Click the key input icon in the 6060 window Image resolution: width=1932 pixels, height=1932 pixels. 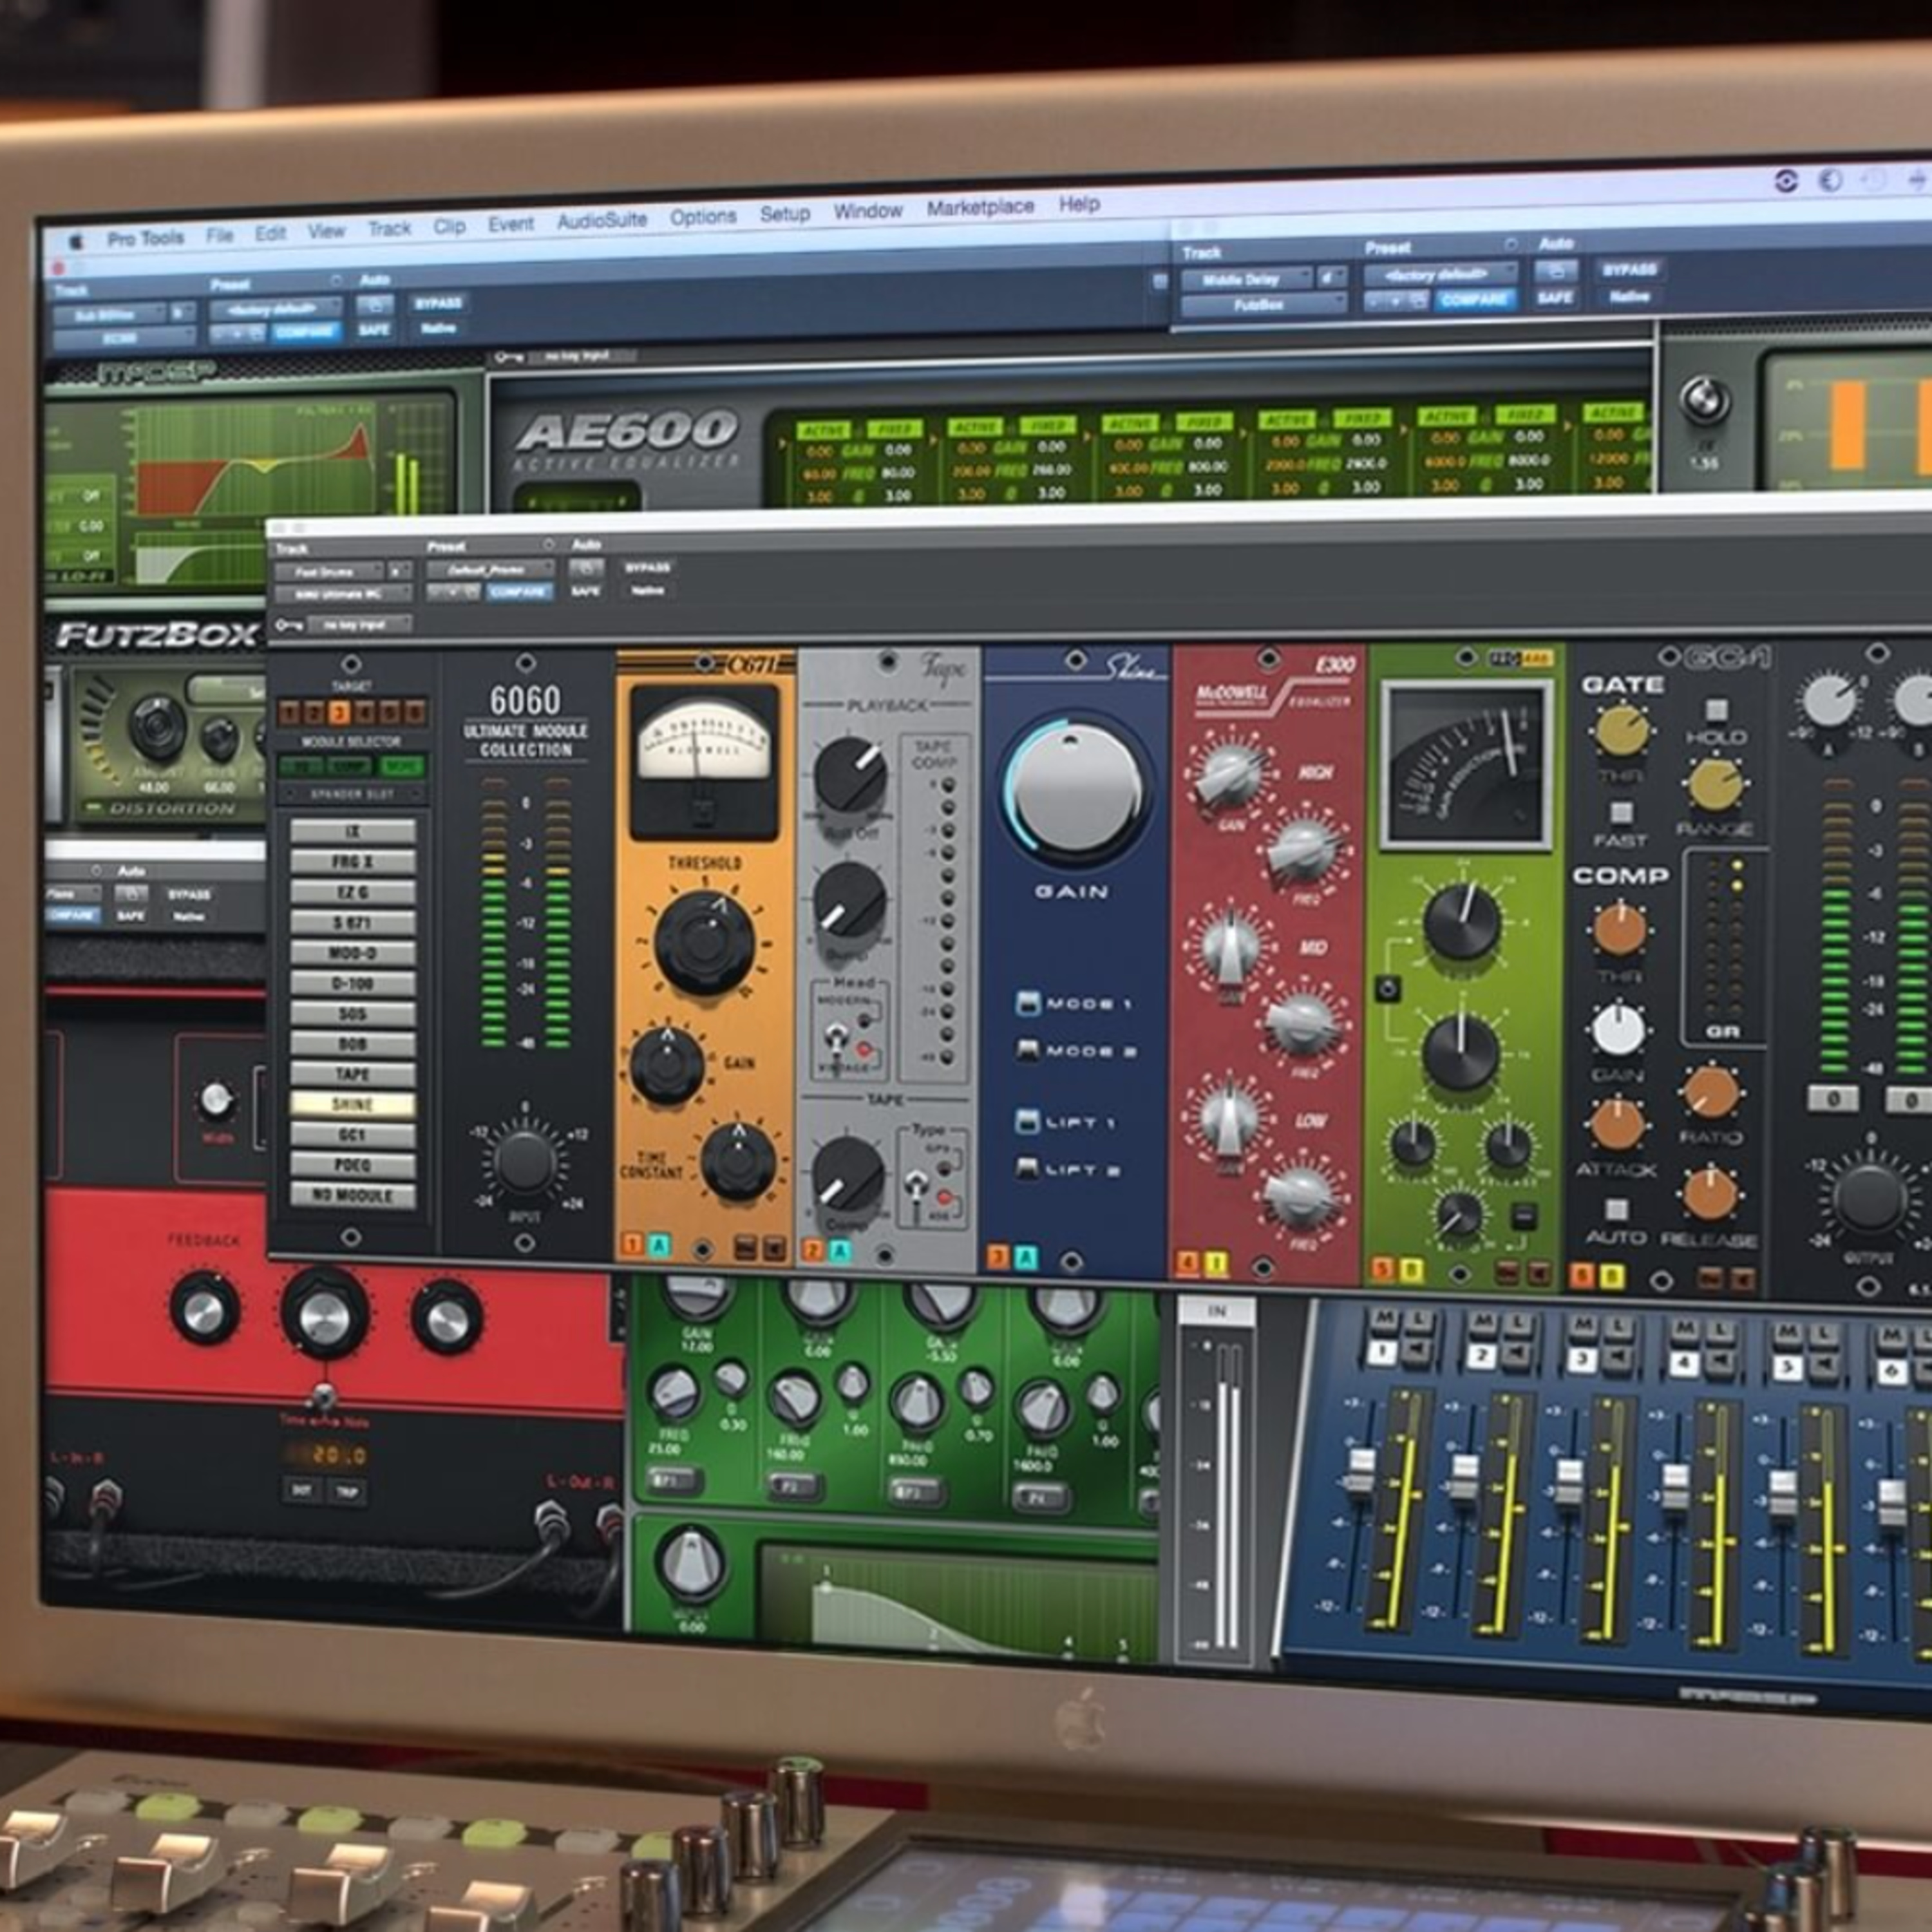pos(288,625)
